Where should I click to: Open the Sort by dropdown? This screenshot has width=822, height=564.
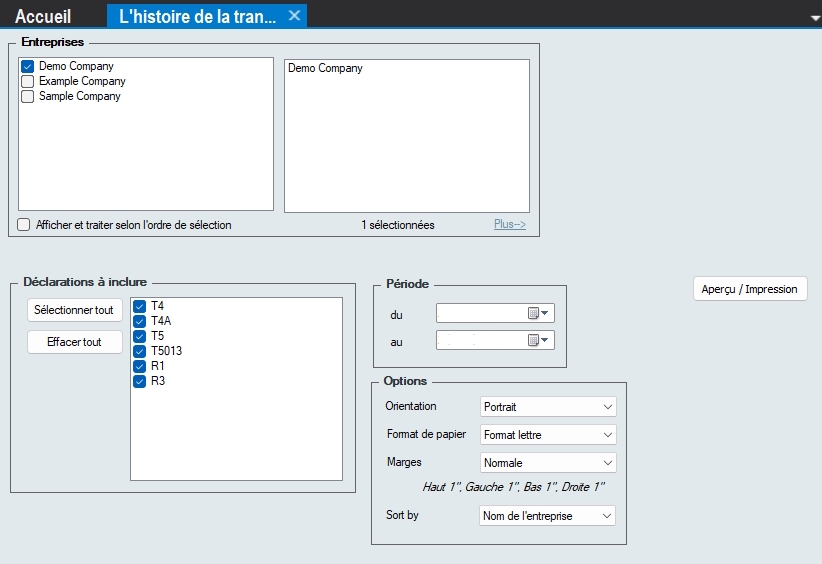coord(547,516)
